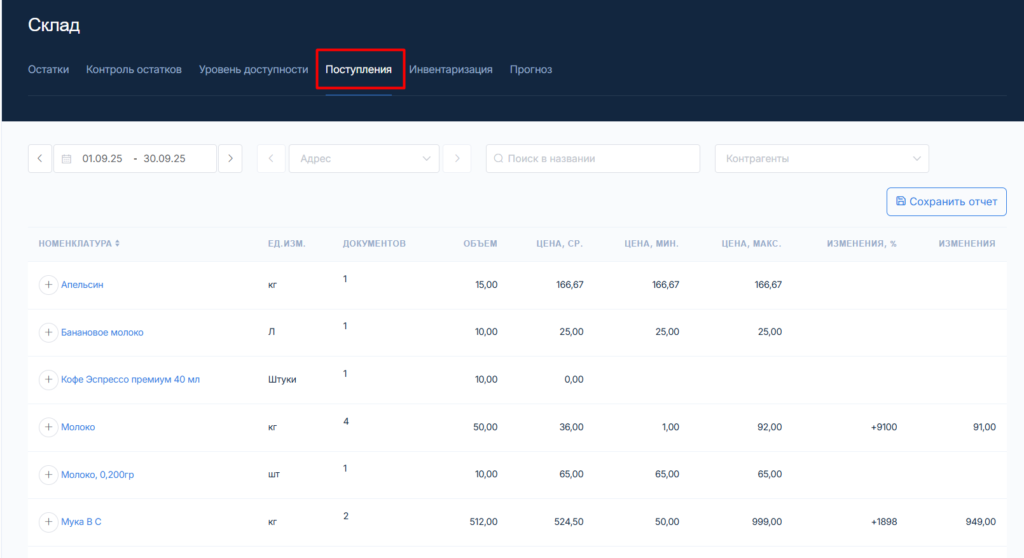Click the calendar icon in date range
1024x558 pixels.
tap(67, 159)
